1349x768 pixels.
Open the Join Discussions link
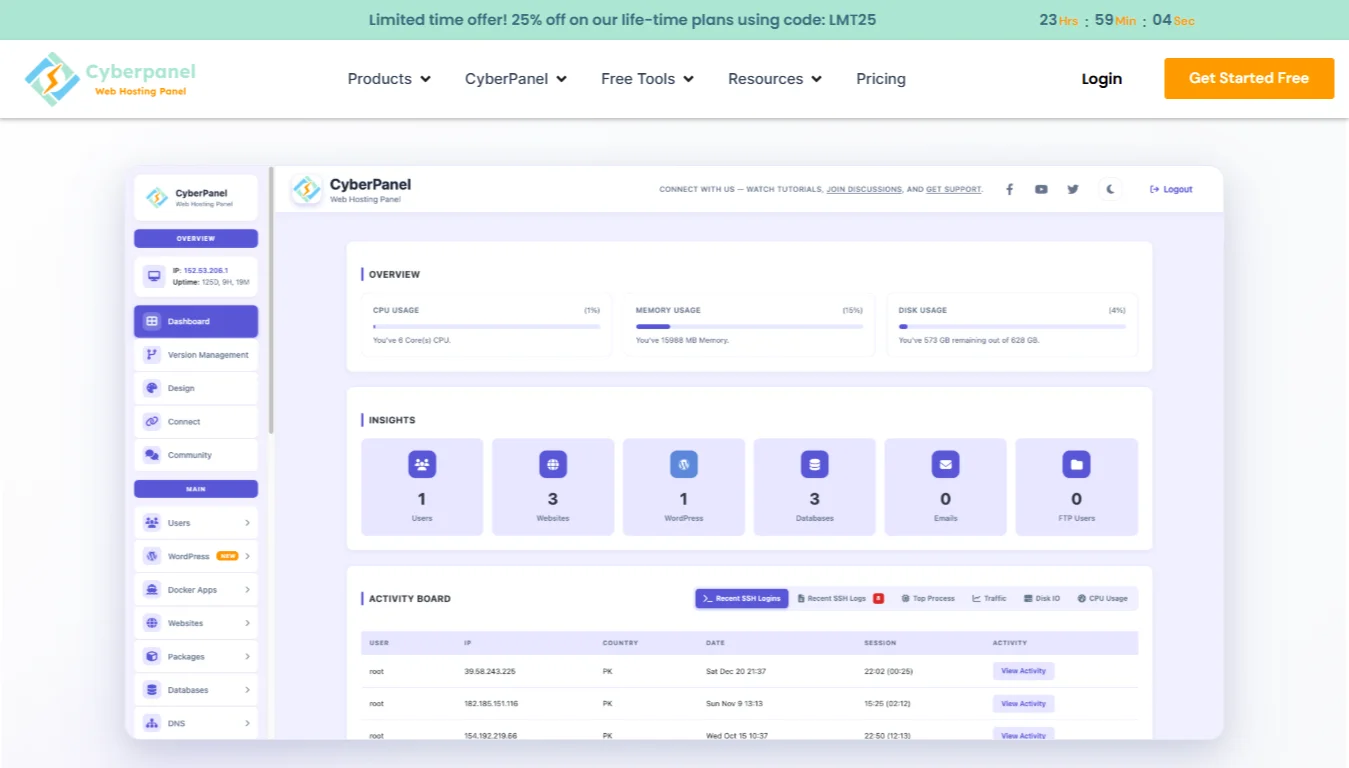864,189
